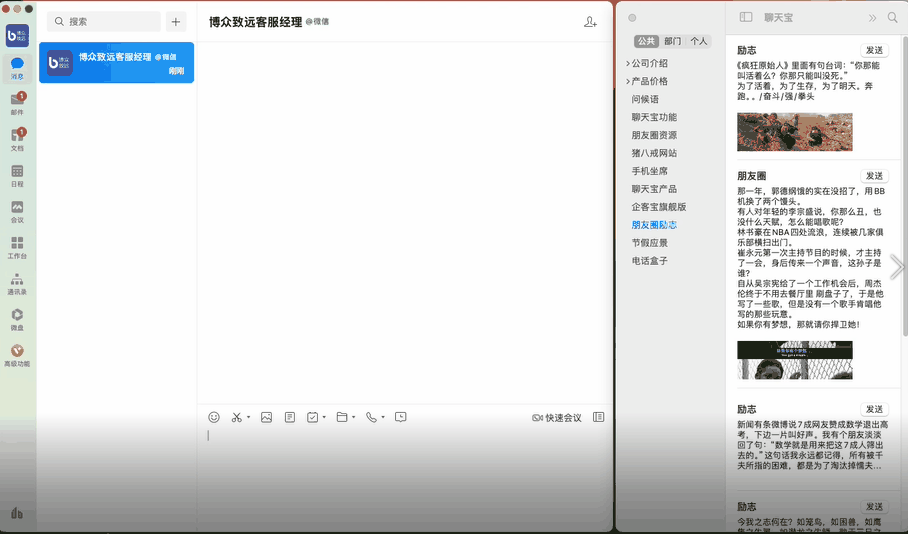Toggle the chat side panel icon
The width and height of the screenshot is (908, 534).
tap(598, 417)
